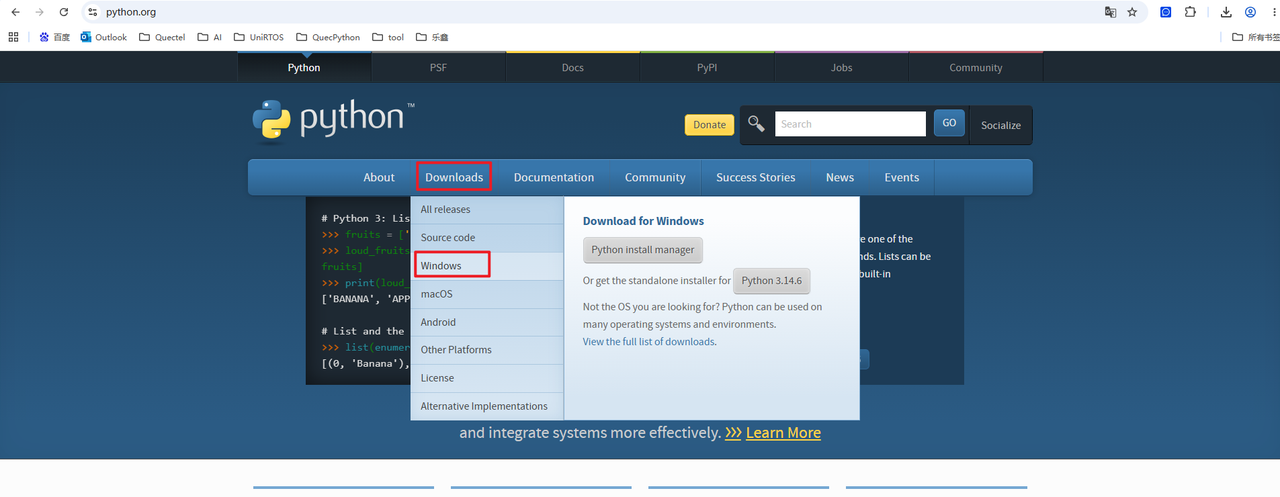The width and height of the screenshot is (1280, 497).
Task: Open site information icon in address bar
Action: pyautogui.click(x=92, y=12)
